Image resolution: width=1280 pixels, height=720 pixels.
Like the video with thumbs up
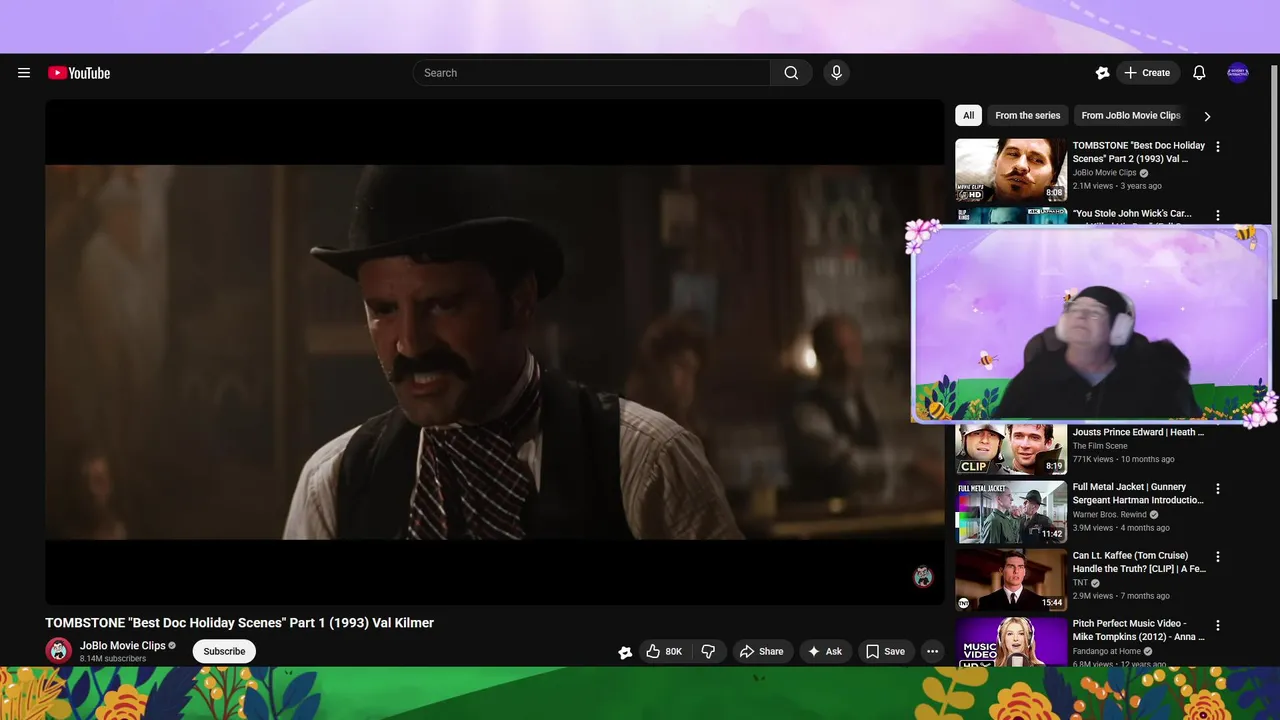[664, 651]
